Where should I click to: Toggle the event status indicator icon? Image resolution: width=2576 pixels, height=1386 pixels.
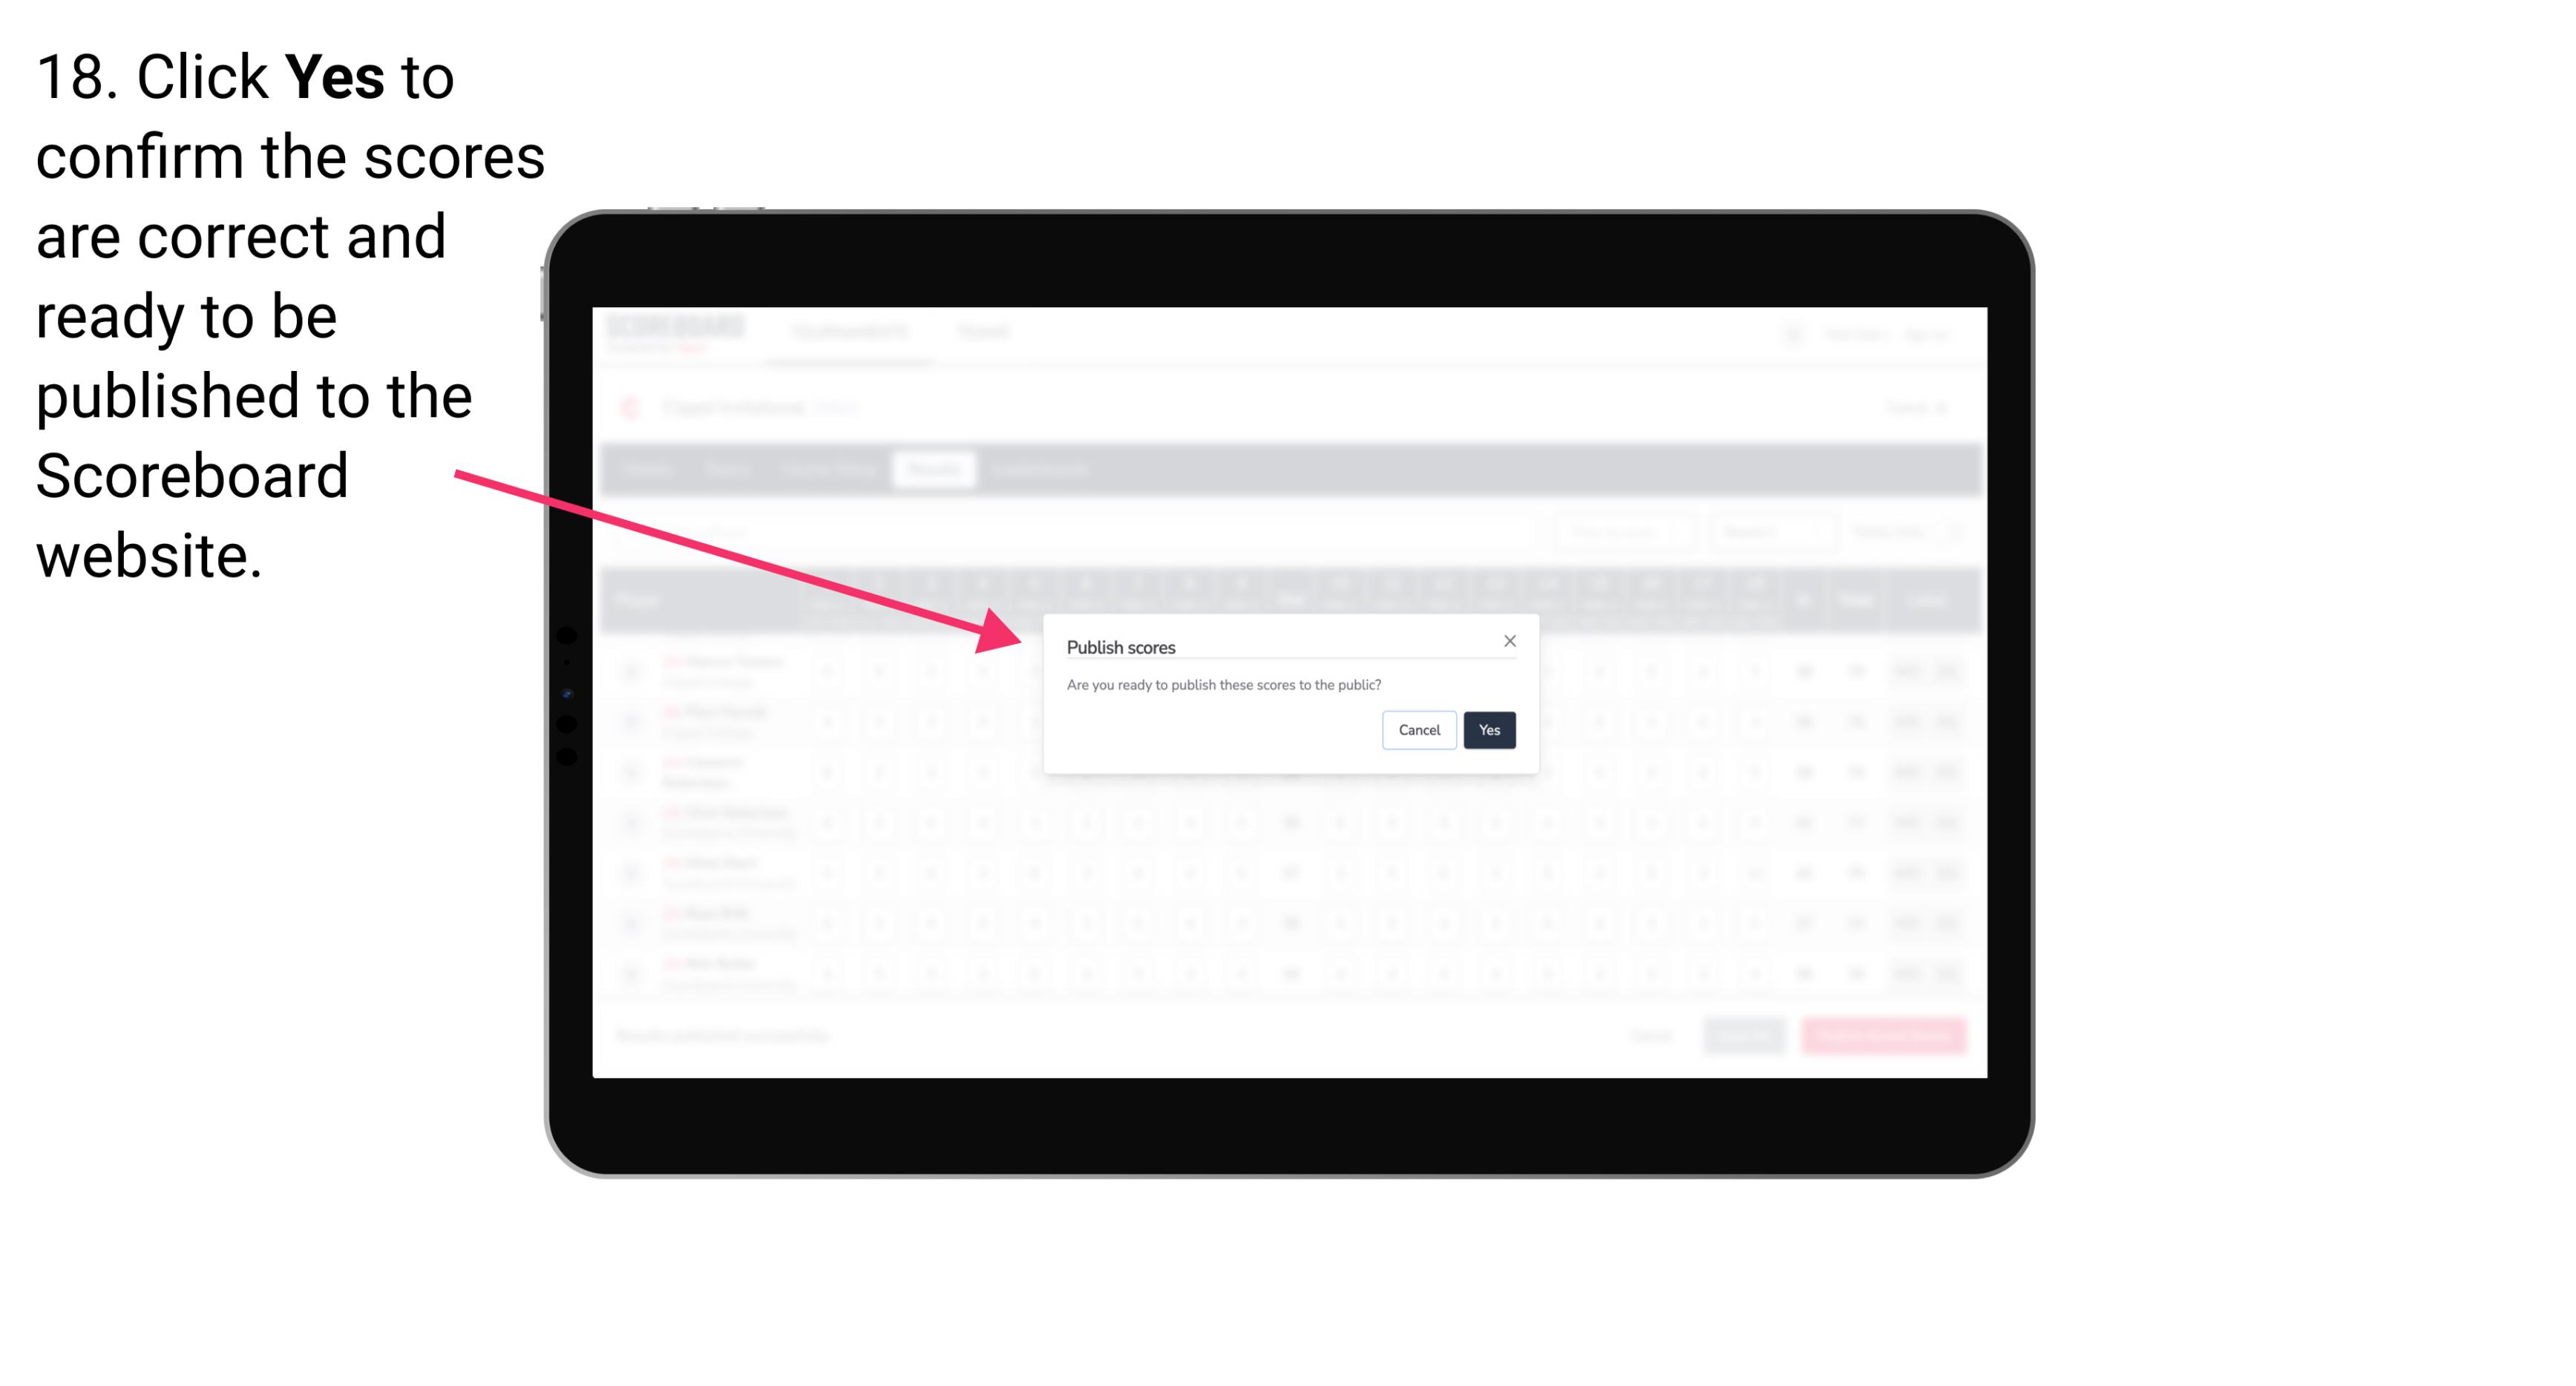[x=630, y=404]
